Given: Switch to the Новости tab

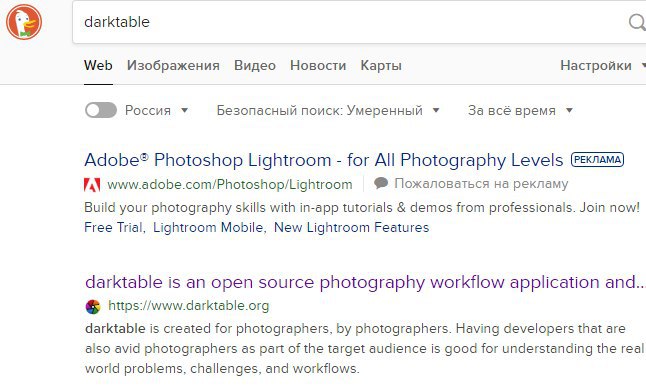Looking at the screenshot, I should (x=318, y=65).
